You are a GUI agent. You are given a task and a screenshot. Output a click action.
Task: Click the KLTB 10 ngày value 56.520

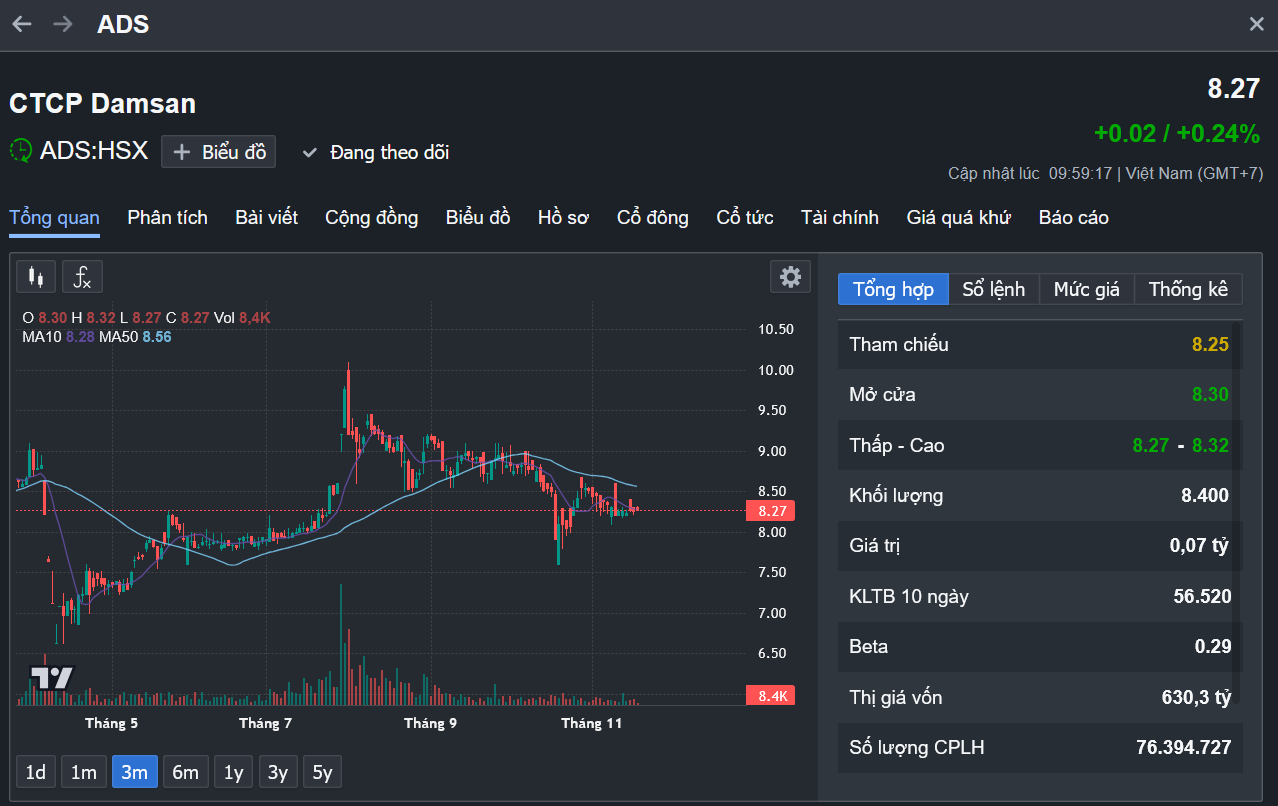click(x=1202, y=596)
